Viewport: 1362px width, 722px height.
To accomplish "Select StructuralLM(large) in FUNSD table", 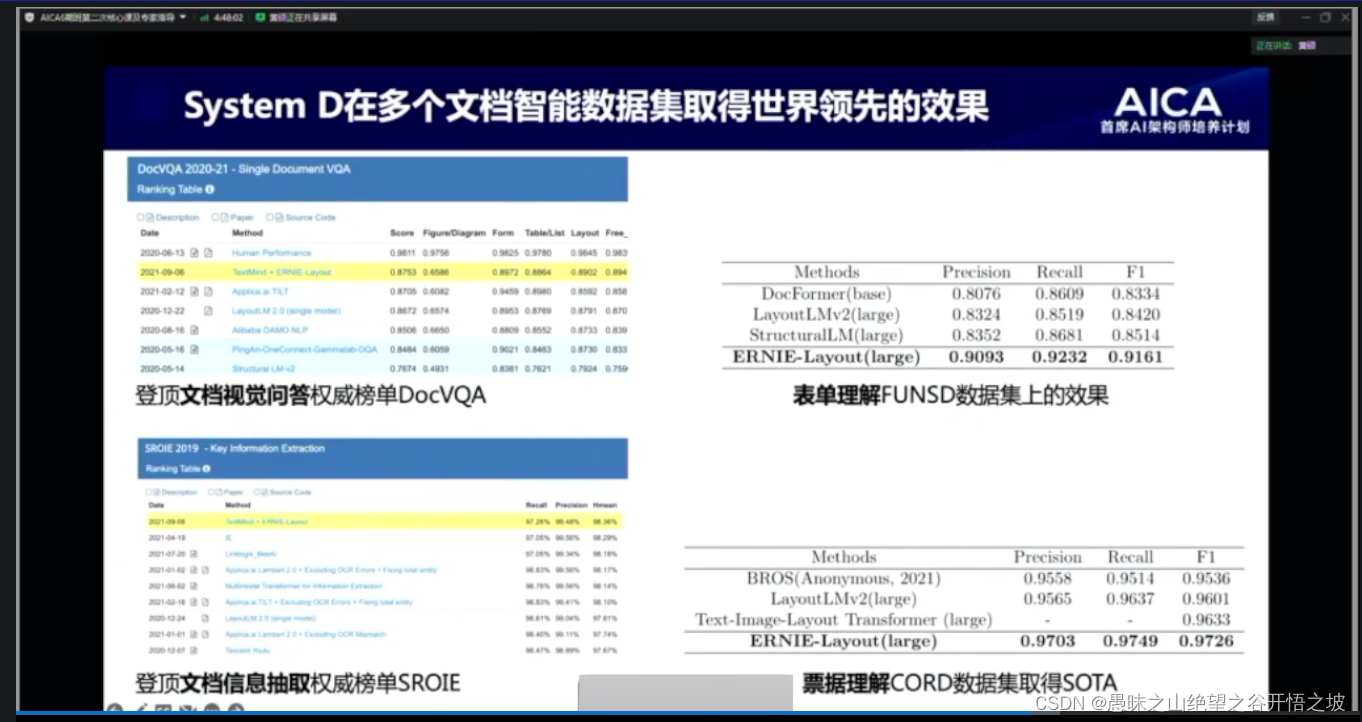I will tap(826, 336).
